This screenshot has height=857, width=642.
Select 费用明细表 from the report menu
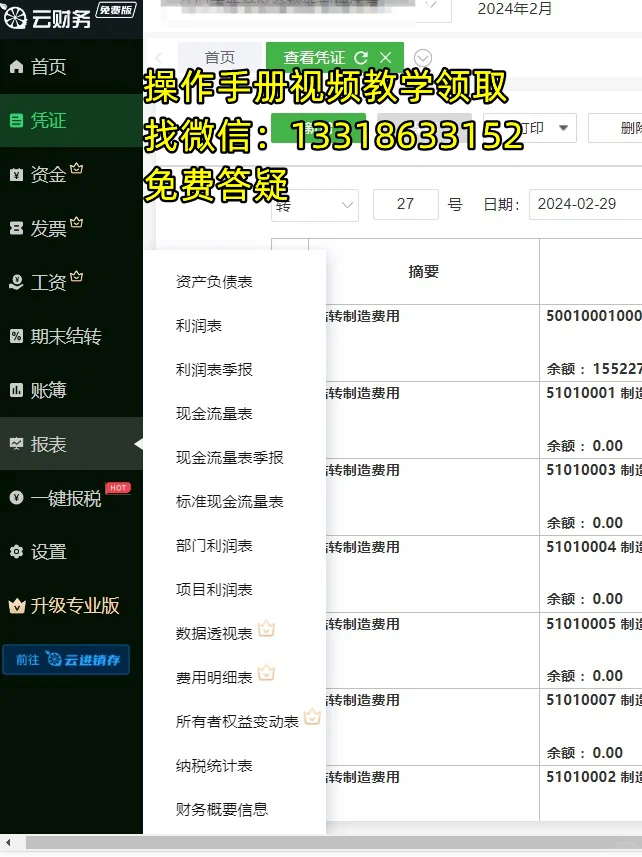point(214,678)
